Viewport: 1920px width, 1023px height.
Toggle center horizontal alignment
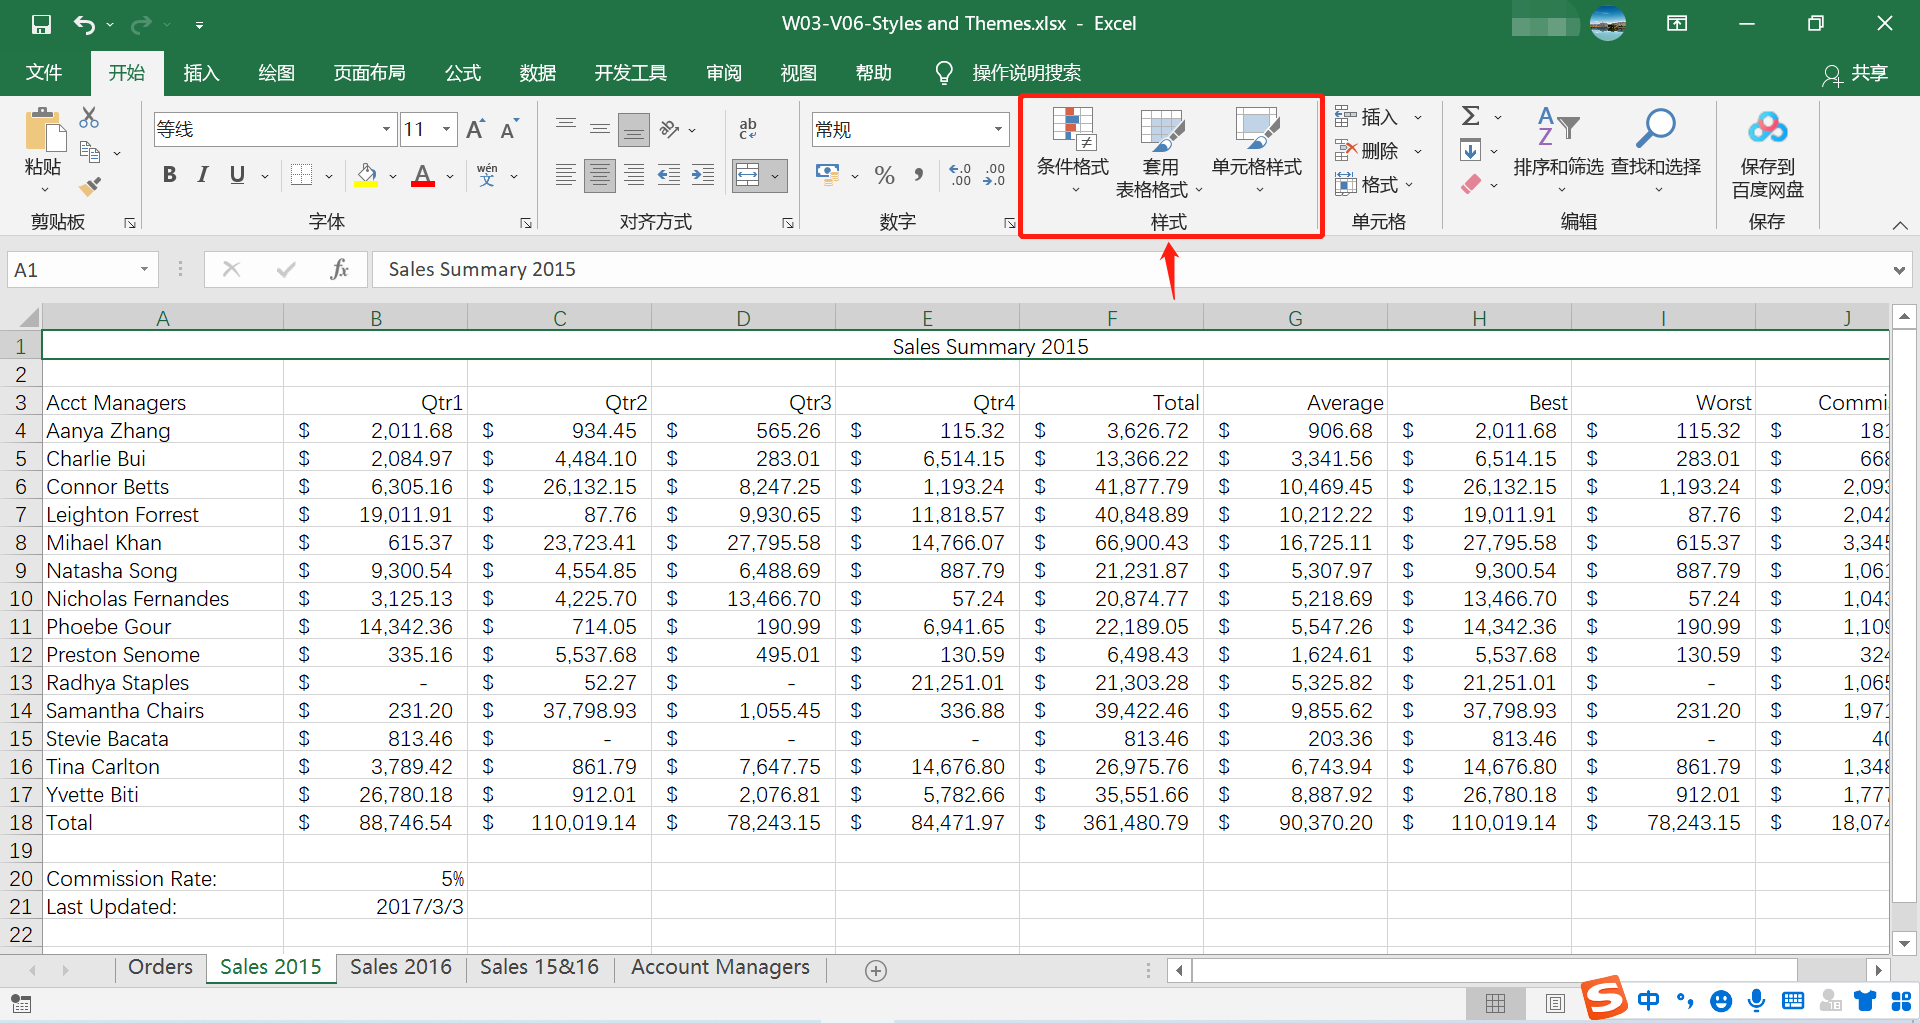[x=600, y=175]
